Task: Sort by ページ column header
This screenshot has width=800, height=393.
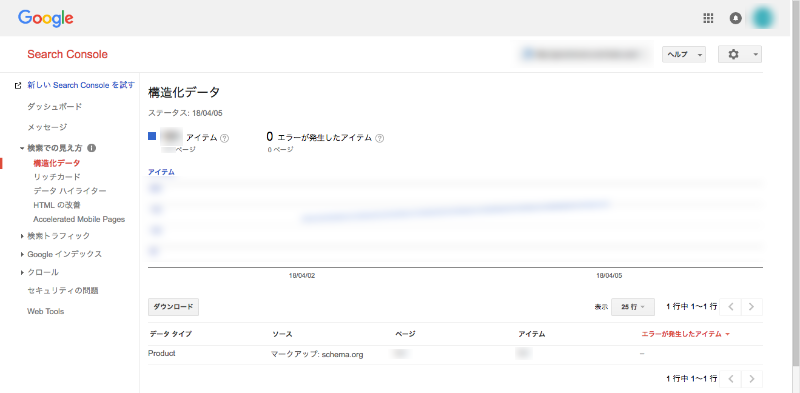Action: [x=405, y=334]
